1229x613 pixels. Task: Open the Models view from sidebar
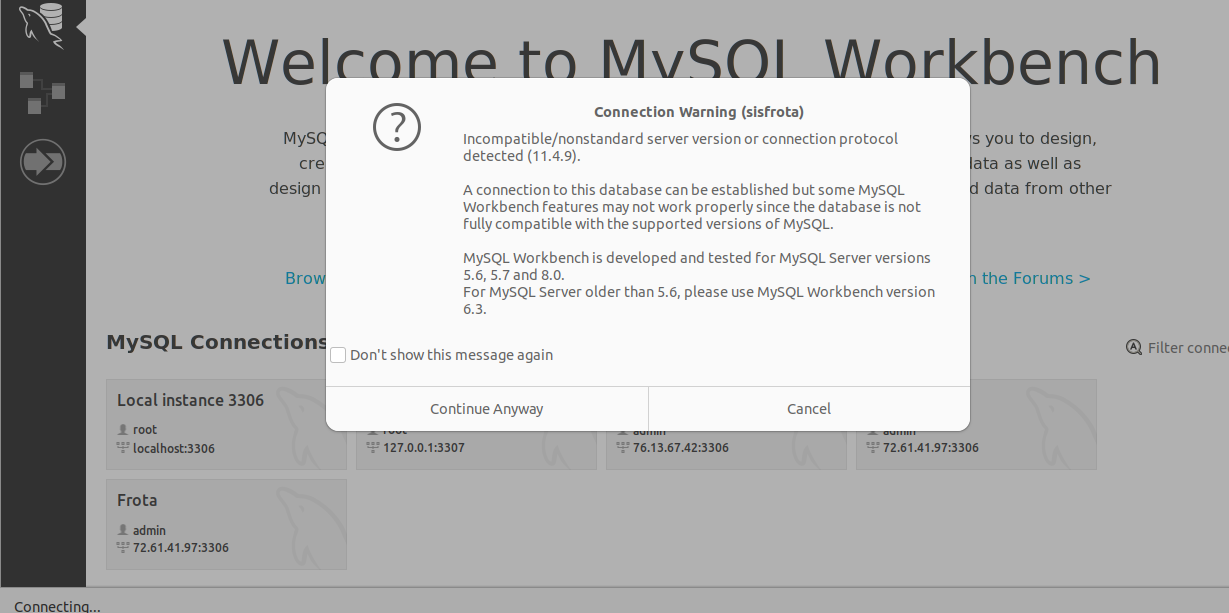pyautogui.click(x=42, y=92)
